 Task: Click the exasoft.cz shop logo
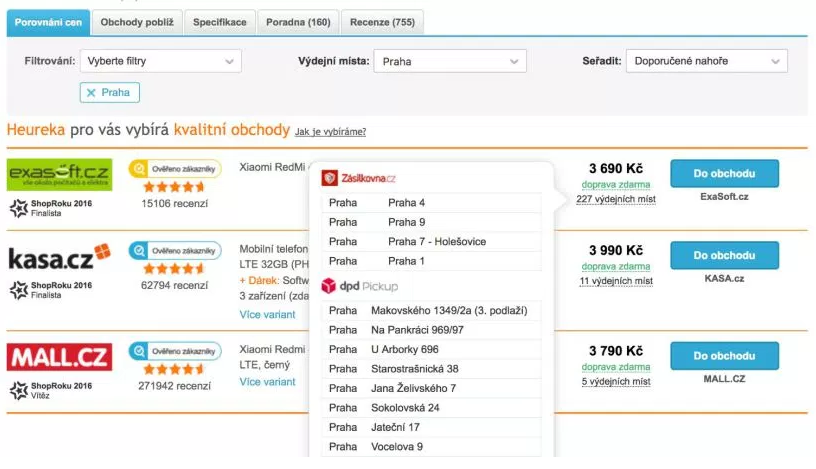click(x=59, y=174)
